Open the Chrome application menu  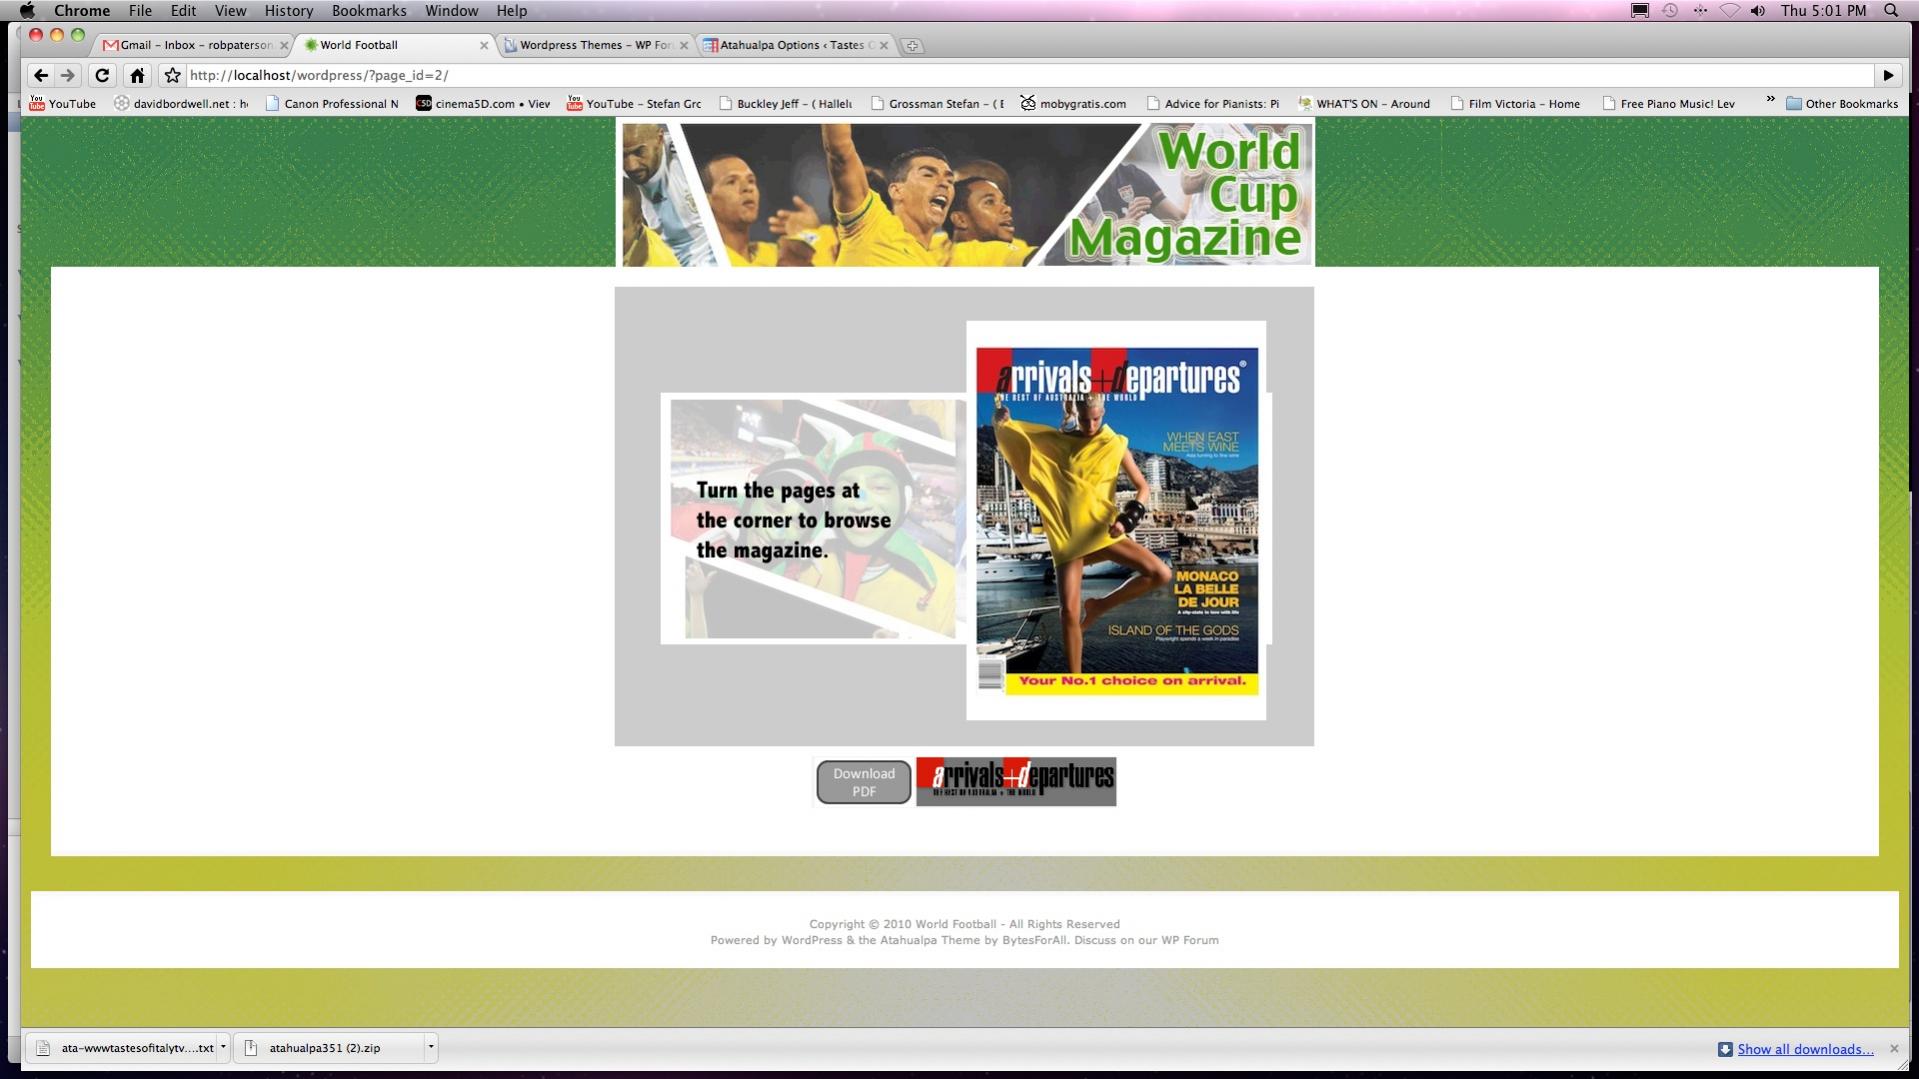(82, 10)
